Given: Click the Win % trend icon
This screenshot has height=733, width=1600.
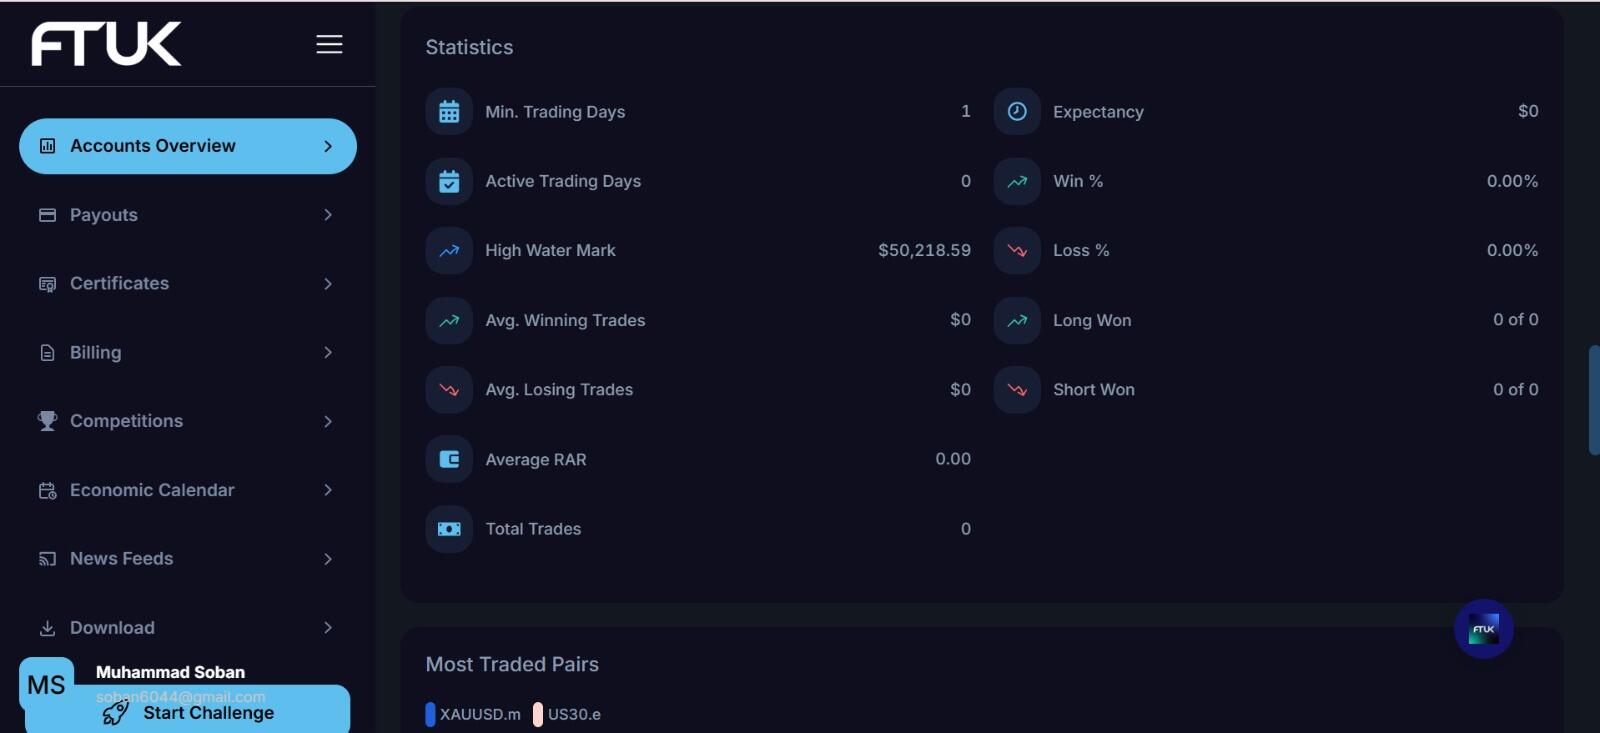Looking at the screenshot, I should pos(1017,181).
